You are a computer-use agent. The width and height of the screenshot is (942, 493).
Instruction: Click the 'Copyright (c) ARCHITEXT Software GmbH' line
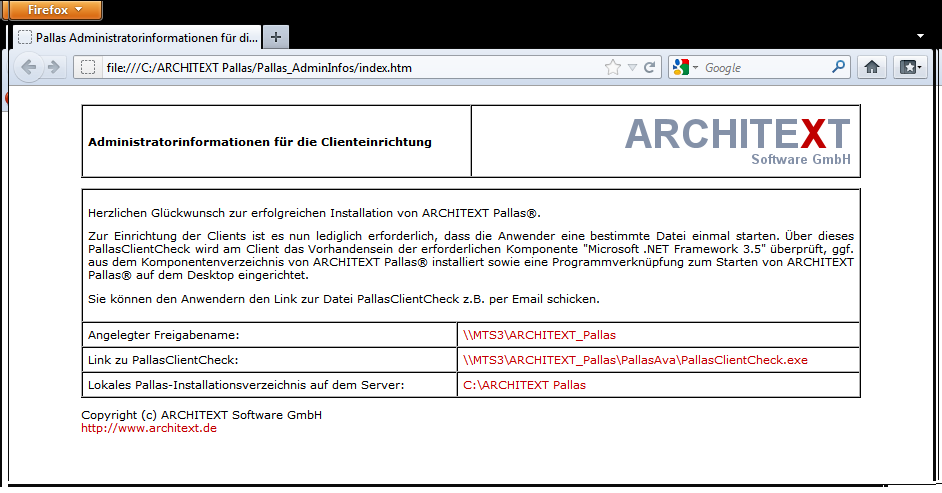coord(201,415)
